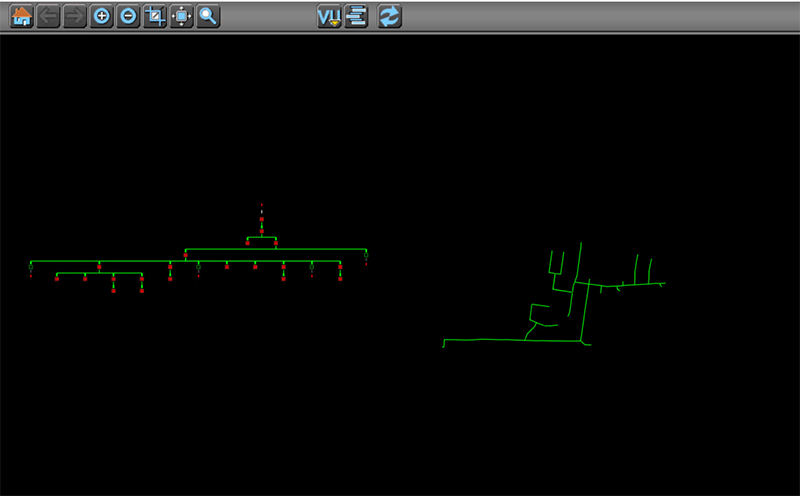Select the zoom-to-area crop tool
800x496 pixels.
point(155,16)
